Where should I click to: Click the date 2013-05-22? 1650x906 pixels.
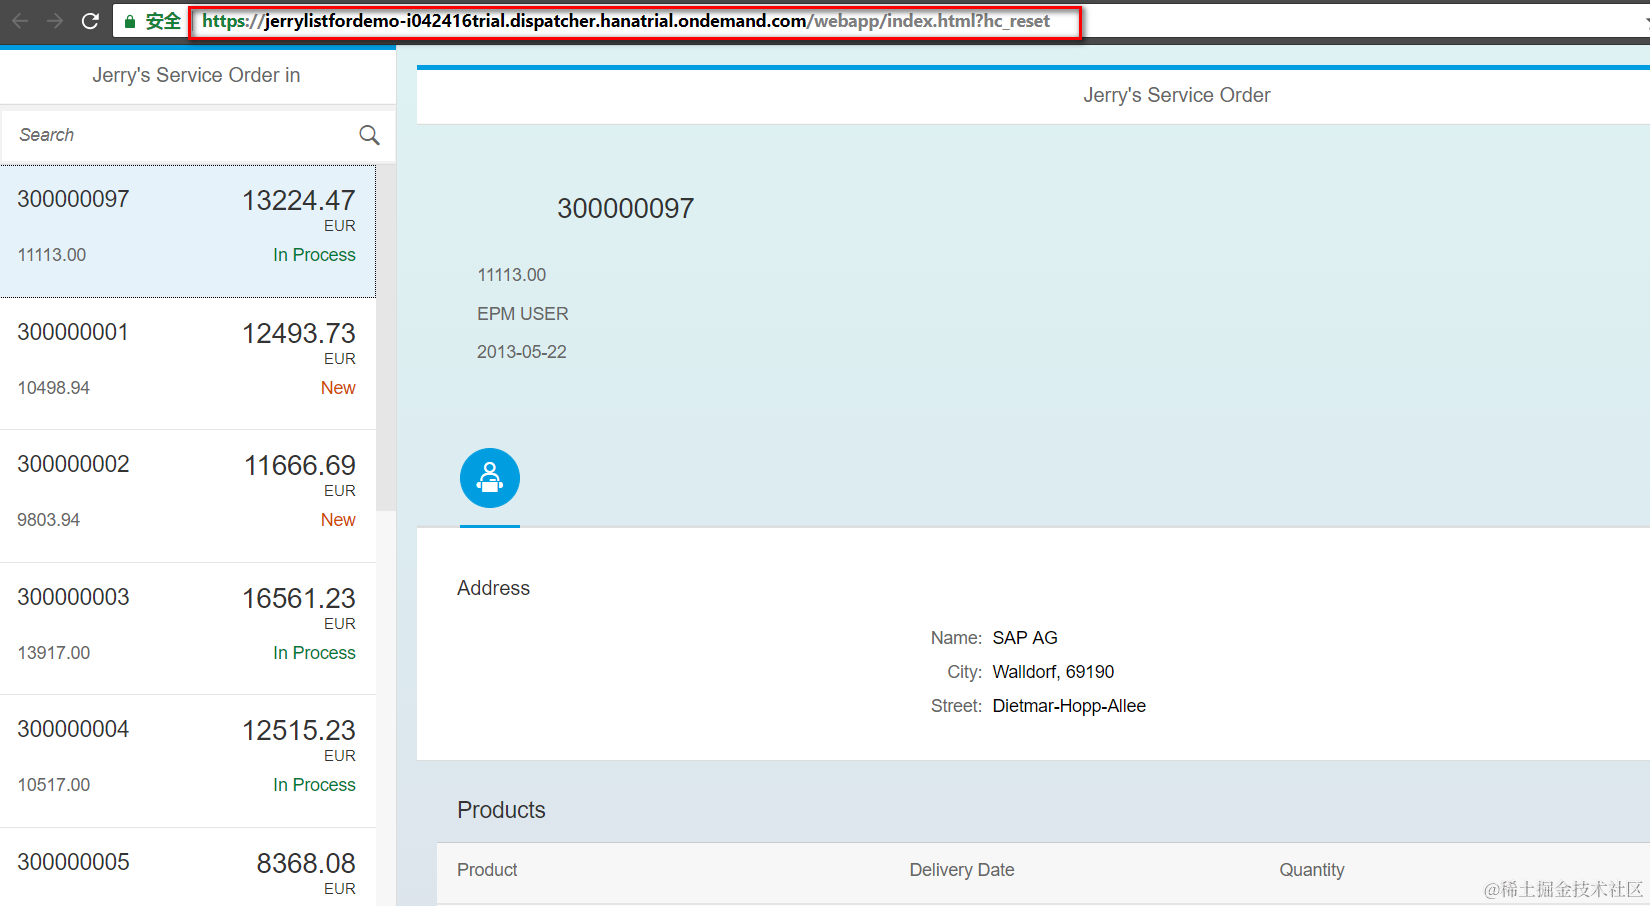point(522,352)
